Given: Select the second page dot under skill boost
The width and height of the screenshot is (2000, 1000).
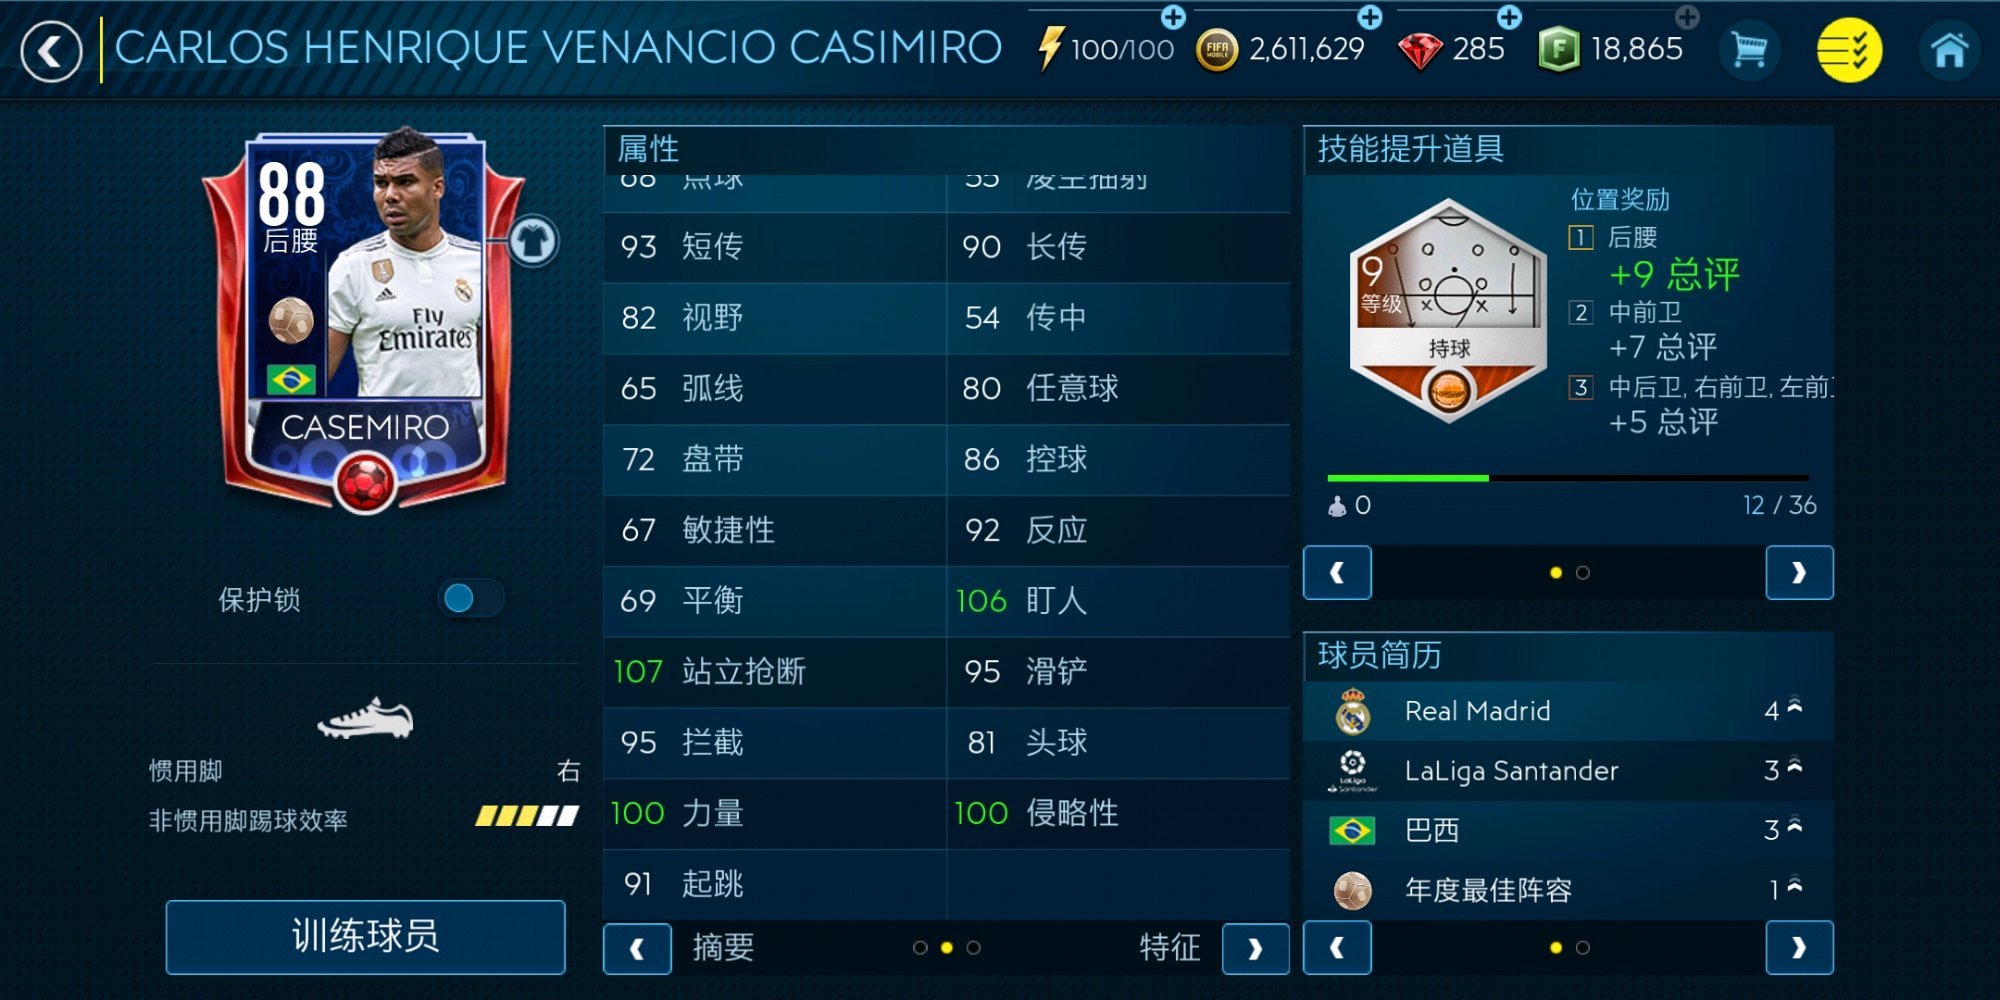Looking at the screenshot, I should tap(1582, 573).
